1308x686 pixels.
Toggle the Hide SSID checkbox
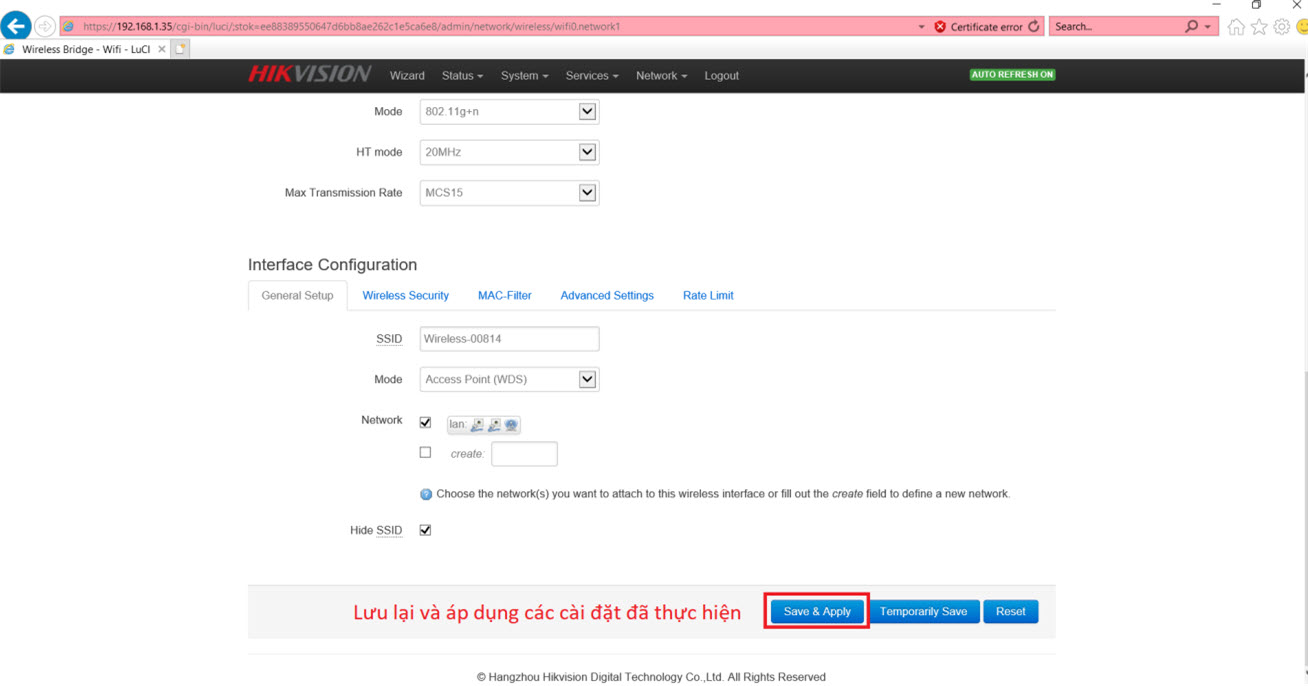(425, 530)
